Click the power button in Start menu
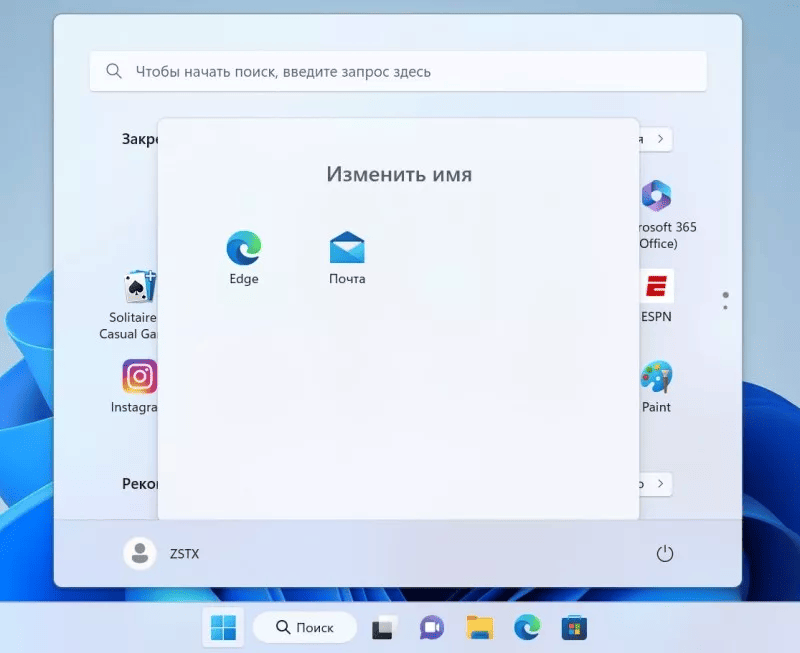 pyautogui.click(x=664, y=554)
